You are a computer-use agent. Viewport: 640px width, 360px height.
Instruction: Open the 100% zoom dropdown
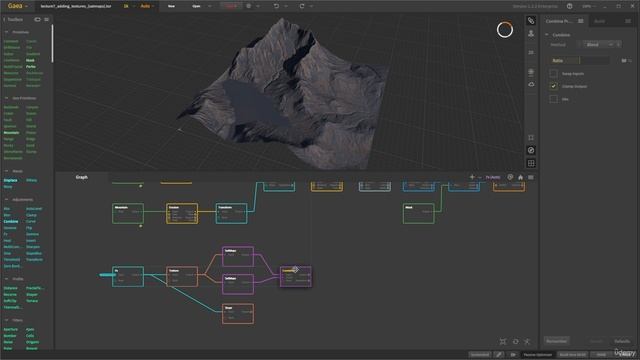589,6
